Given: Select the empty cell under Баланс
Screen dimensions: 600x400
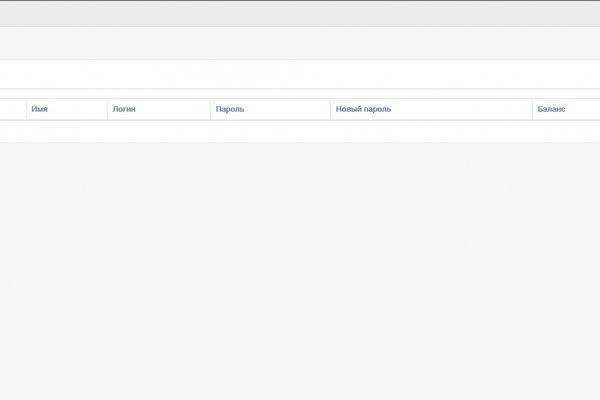Looking at the screenshot, I should (x=565, y=131).
